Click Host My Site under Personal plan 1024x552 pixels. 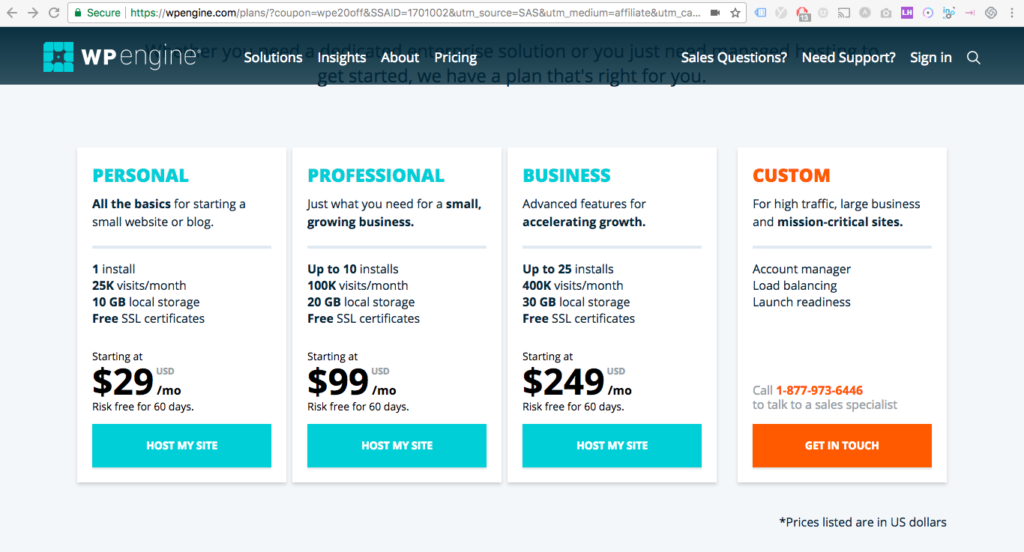coord(182,446)
